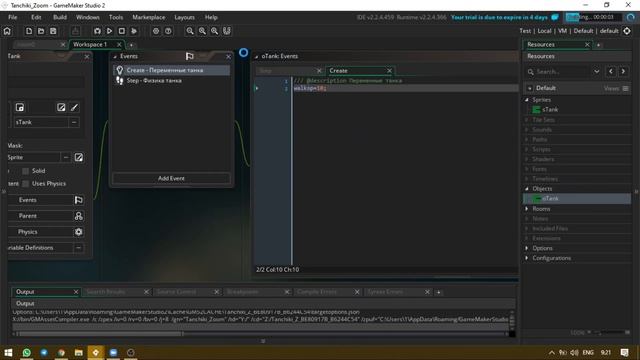Expand the Configurations folder
The height and width of the screenshot is (360, 640).
[x=527, y=258]
